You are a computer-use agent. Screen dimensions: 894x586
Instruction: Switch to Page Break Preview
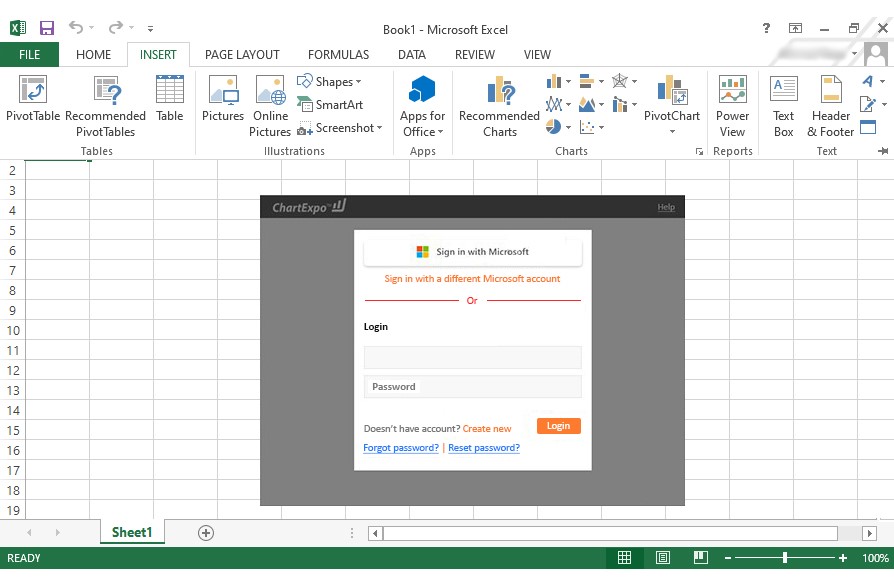701,558
